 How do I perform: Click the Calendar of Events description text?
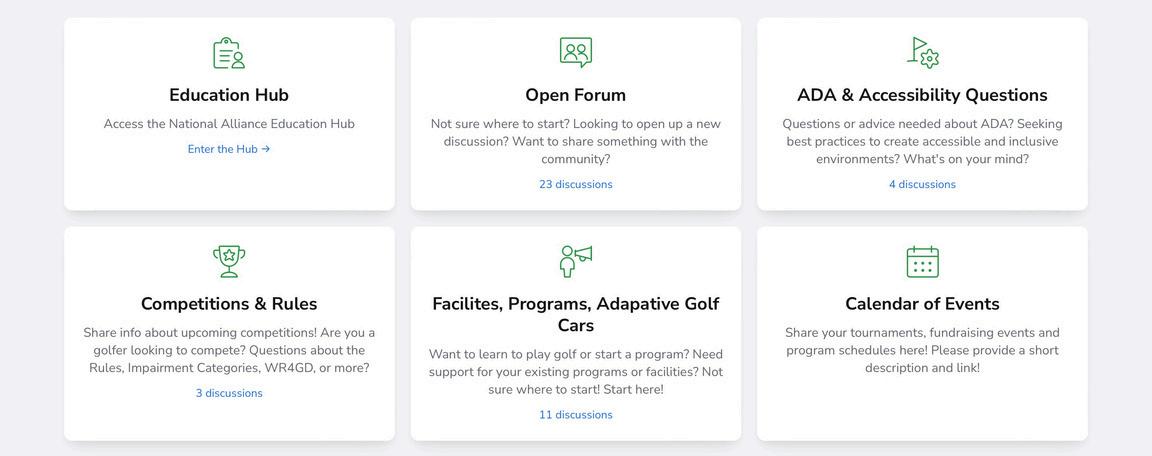(x=922, y=350)
